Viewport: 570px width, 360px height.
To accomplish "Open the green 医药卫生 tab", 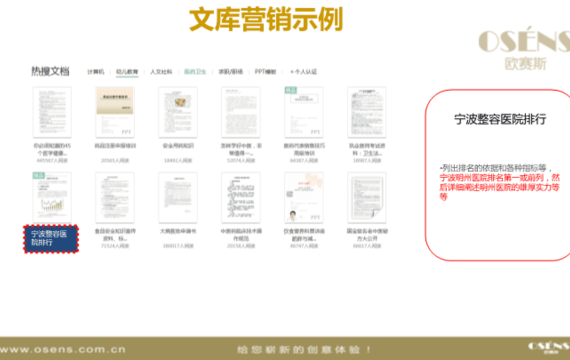I will point(195,72).
